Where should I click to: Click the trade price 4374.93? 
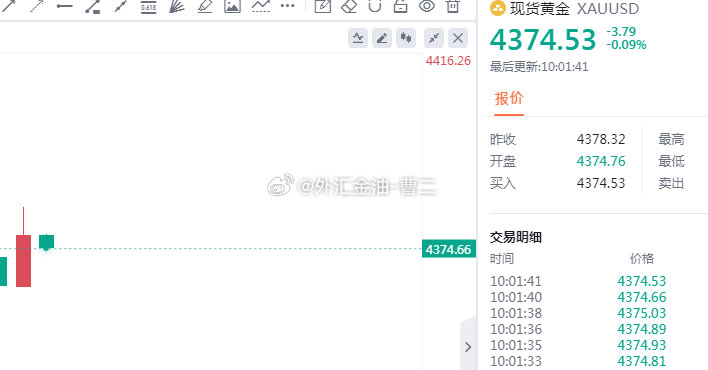click(x=642, y=345)
